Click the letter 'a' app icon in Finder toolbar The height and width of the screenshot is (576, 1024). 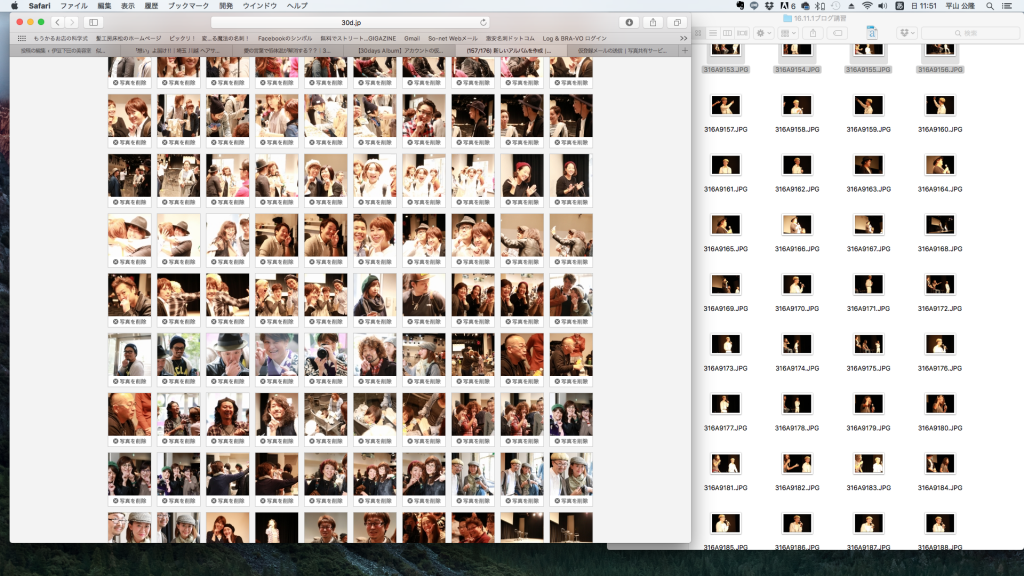[x=872, y=33]
